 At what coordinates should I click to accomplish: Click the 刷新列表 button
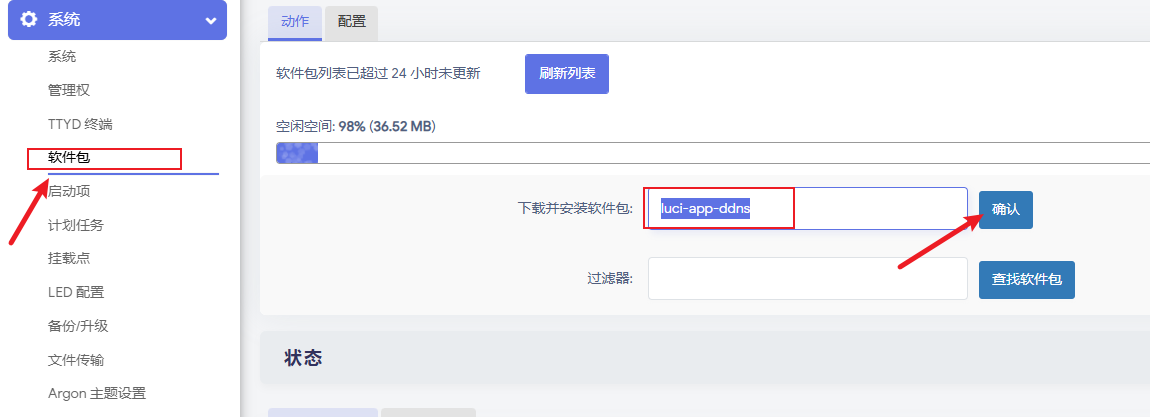tap(567, 73)
